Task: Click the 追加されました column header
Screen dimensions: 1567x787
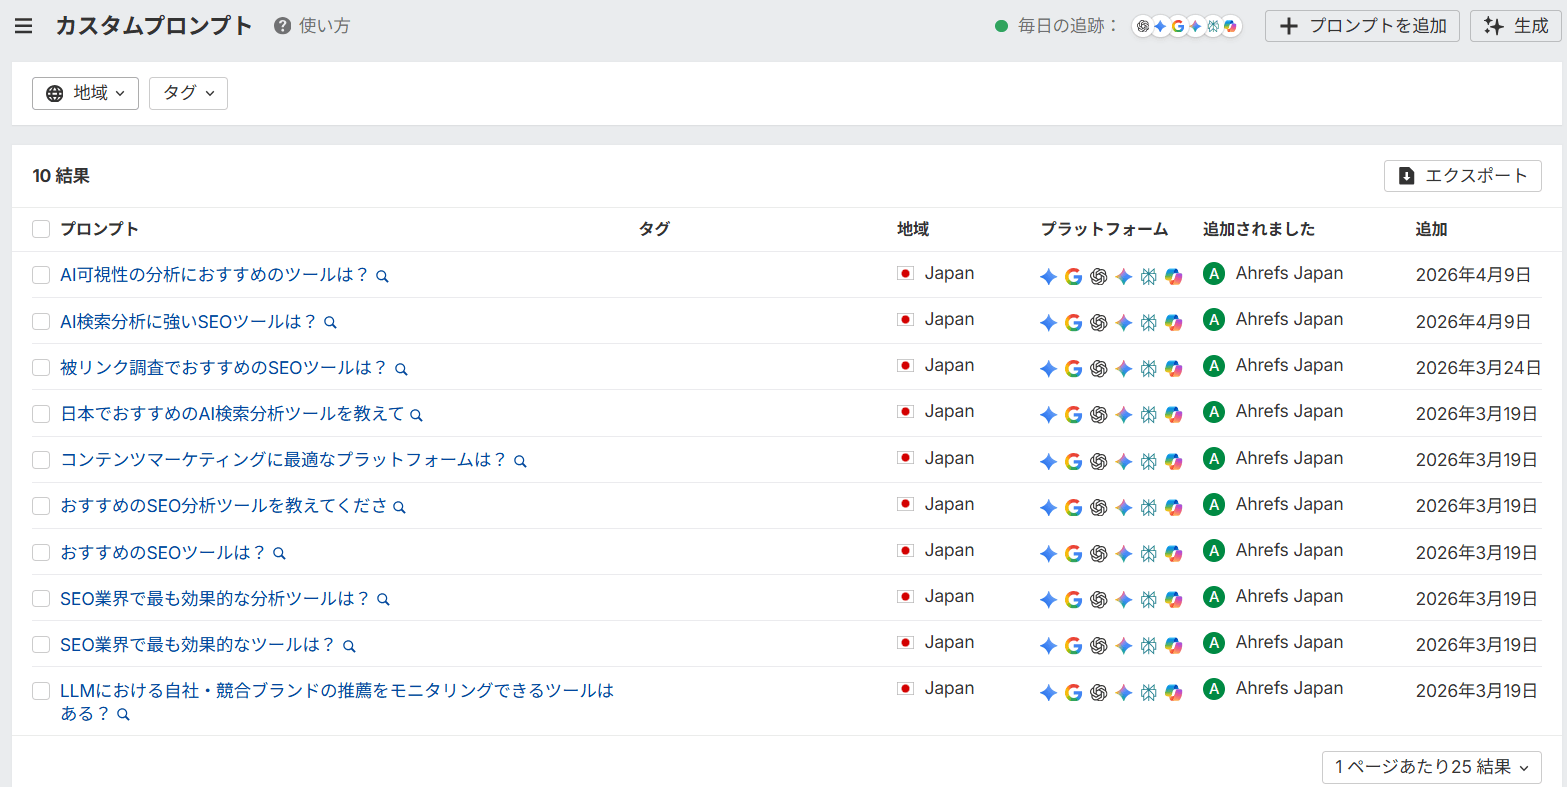Action: [x=1259, y=229]
